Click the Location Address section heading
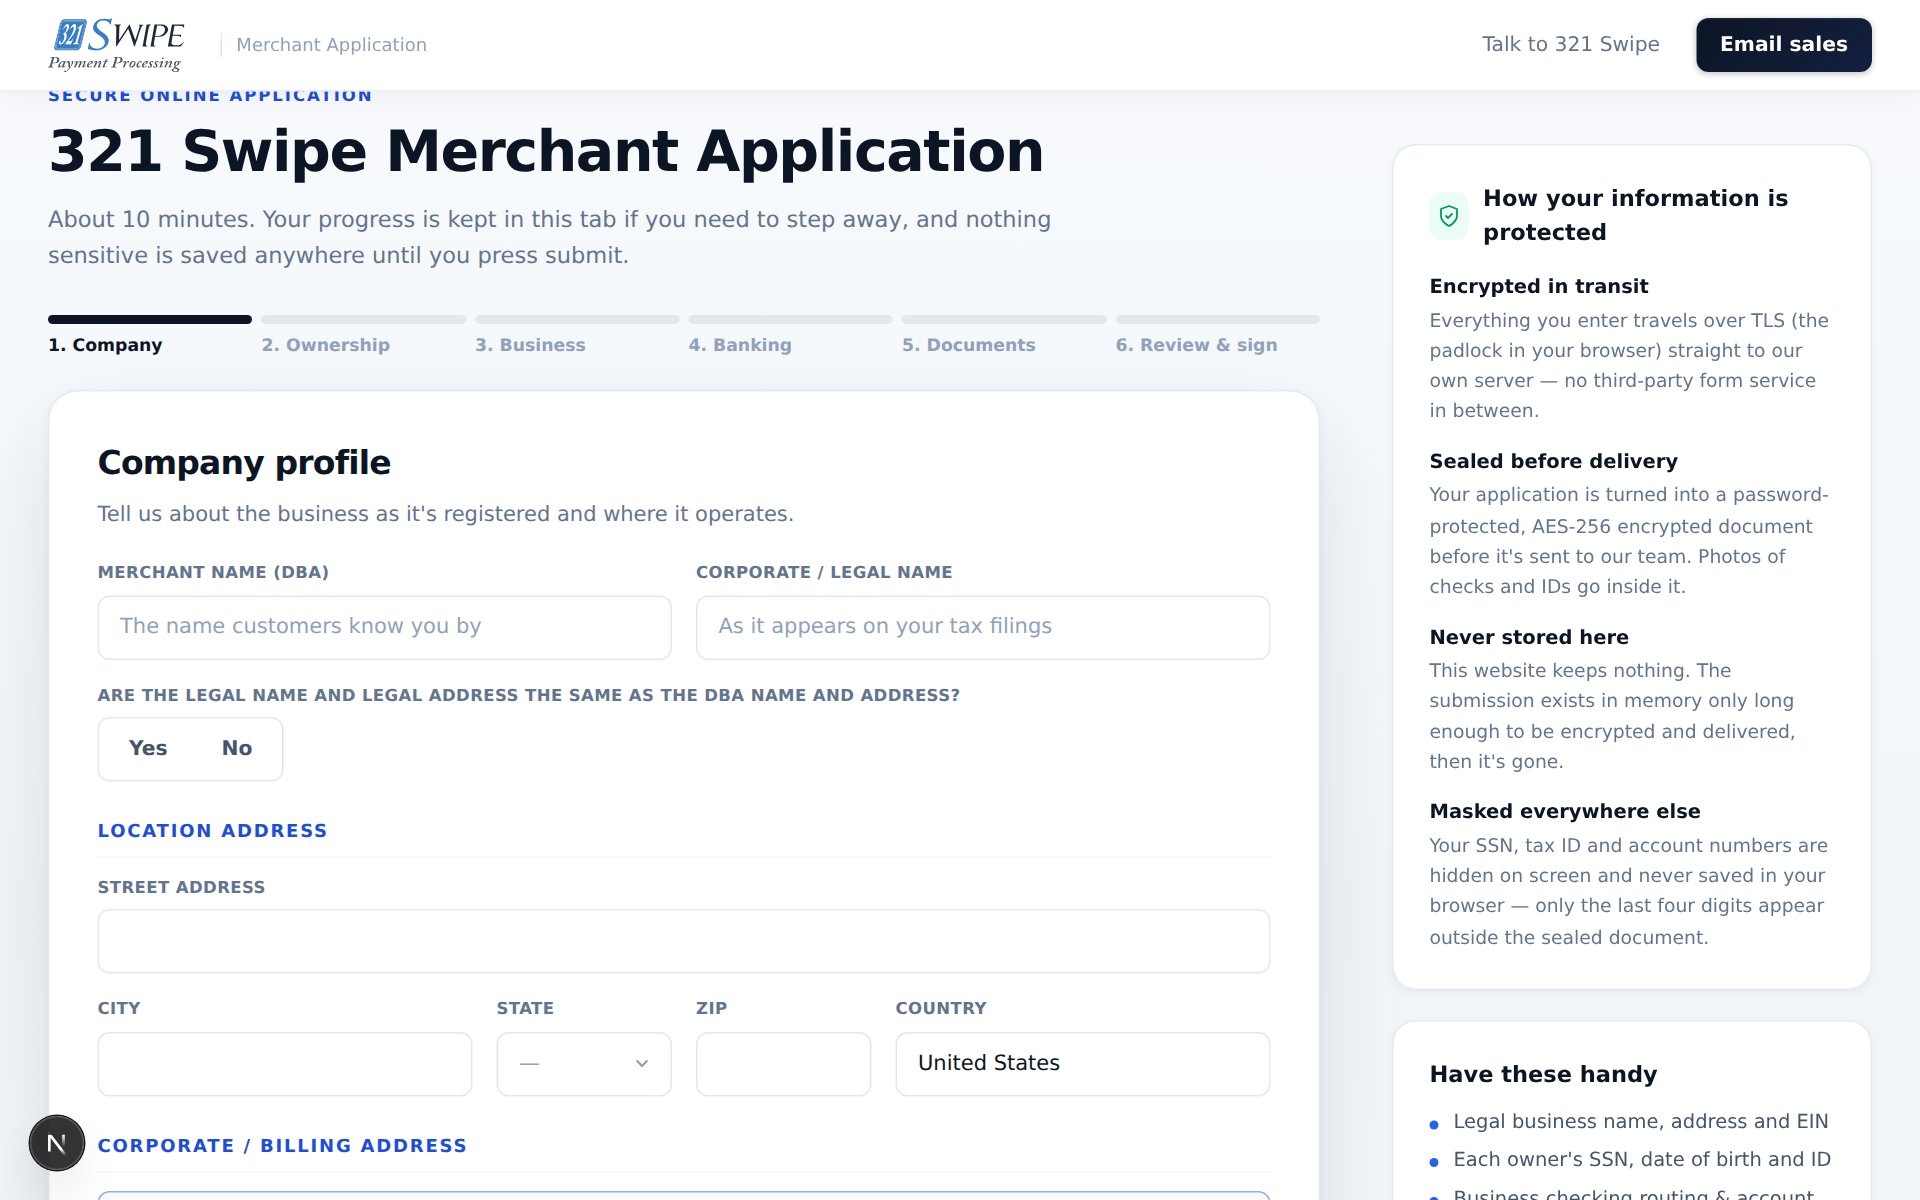The height and width of the screenshot is (1200, 1920). click(x=212, y=831)
